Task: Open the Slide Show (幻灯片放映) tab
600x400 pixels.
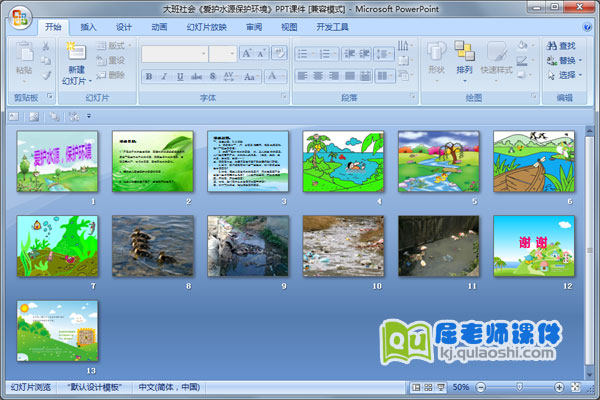Action: [207, 27]
